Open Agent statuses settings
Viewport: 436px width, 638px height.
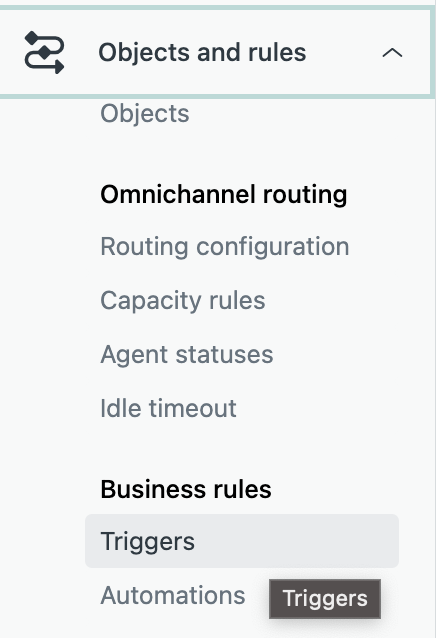click(187, 354)
